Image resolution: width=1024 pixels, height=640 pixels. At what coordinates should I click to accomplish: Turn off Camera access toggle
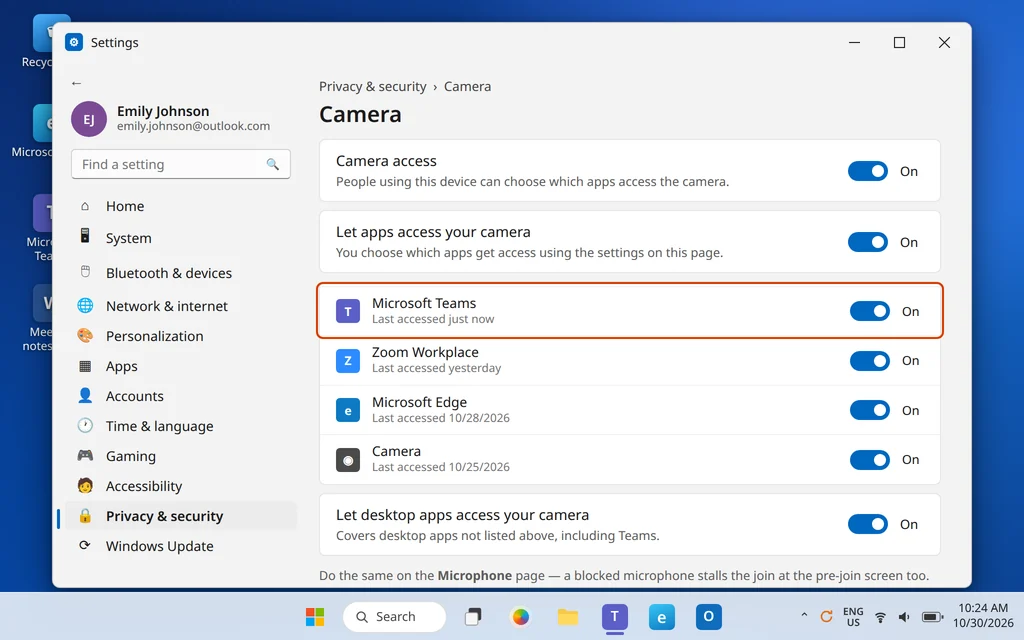(x=868, y=171)
